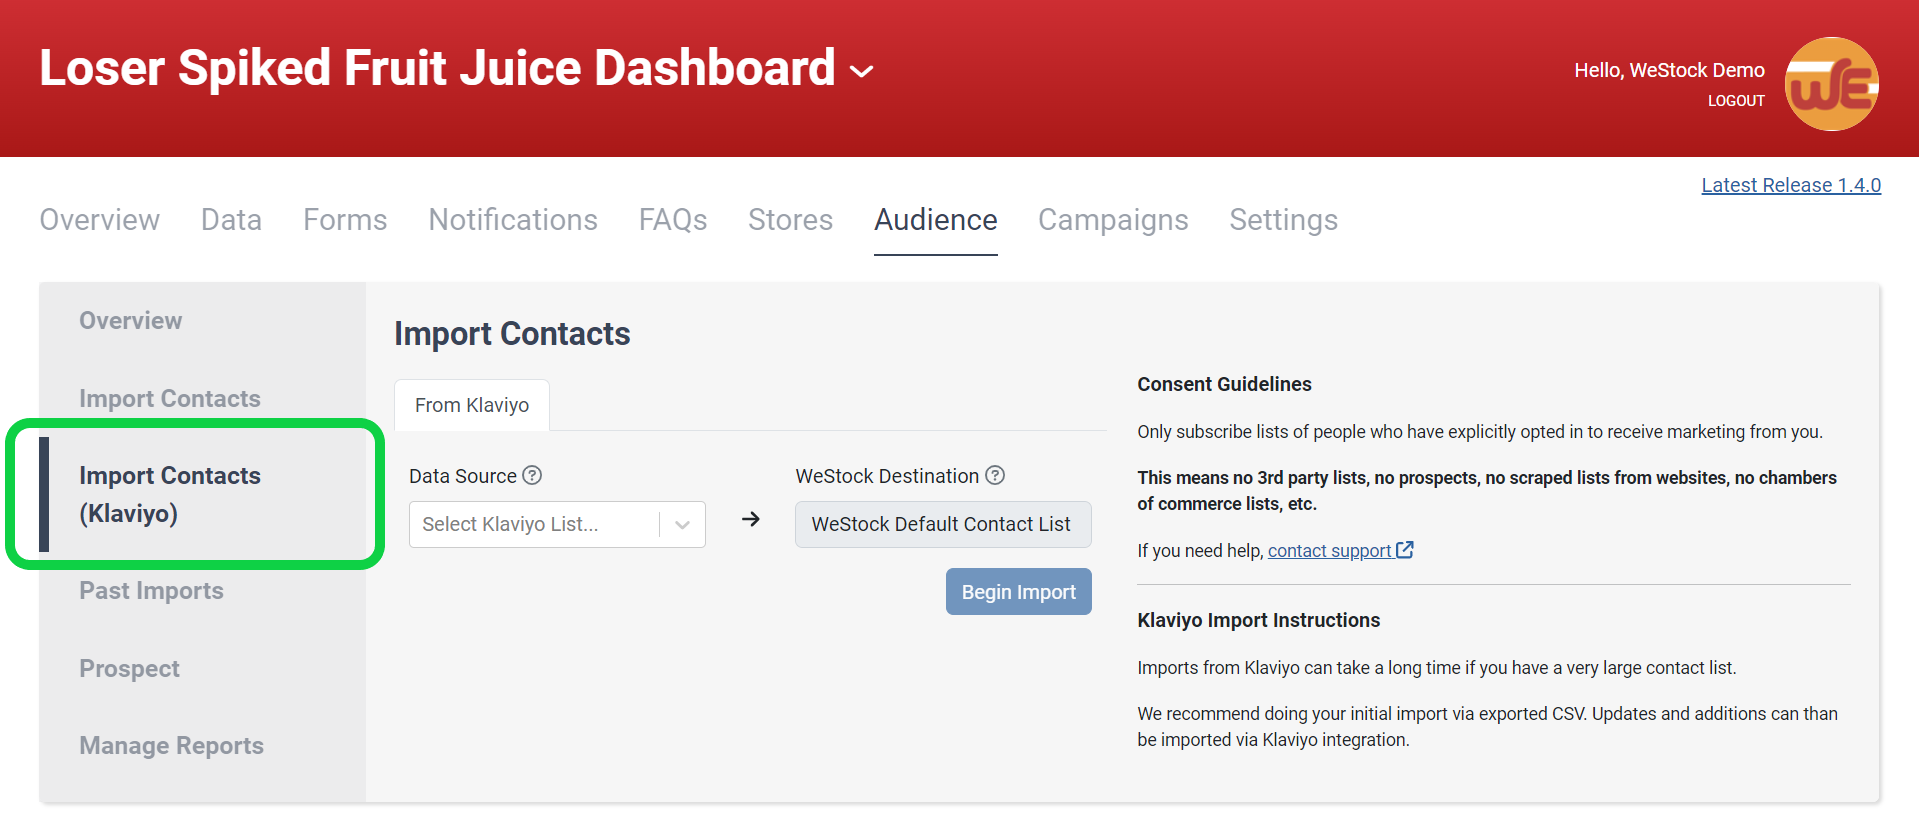Viewport: 1919px width, 819px height.
Task: Click the Data Source label
Action: pos(463,476)
